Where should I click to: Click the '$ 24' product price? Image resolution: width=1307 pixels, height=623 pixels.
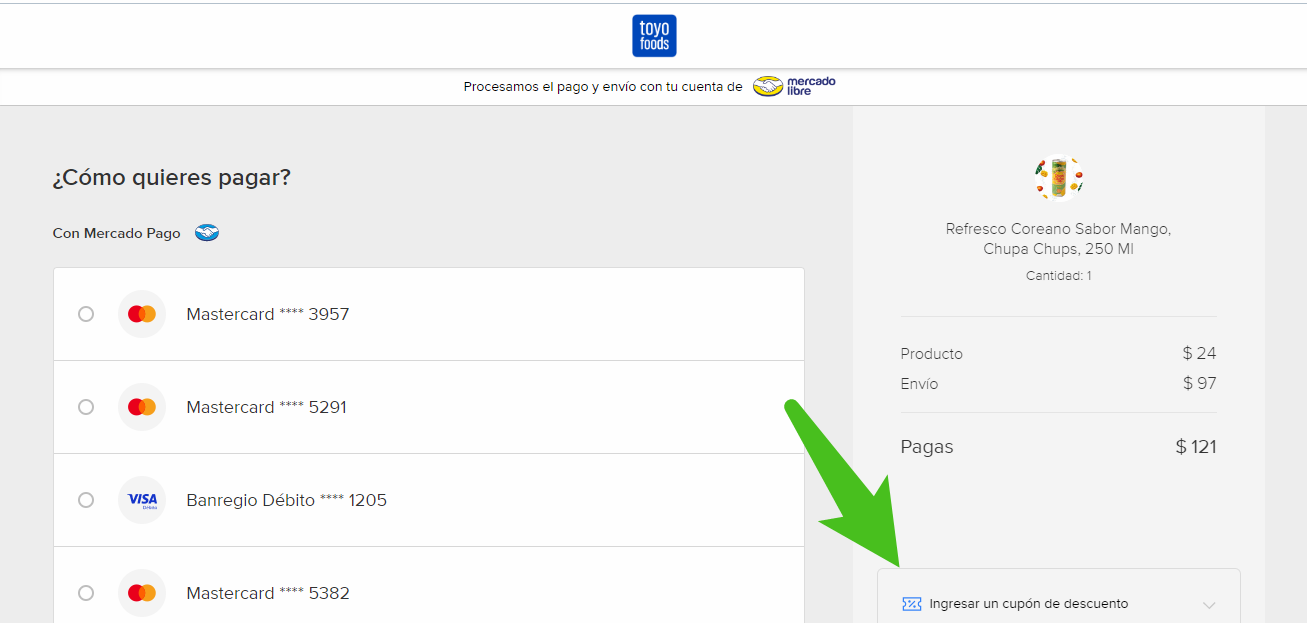(1199, 353)
